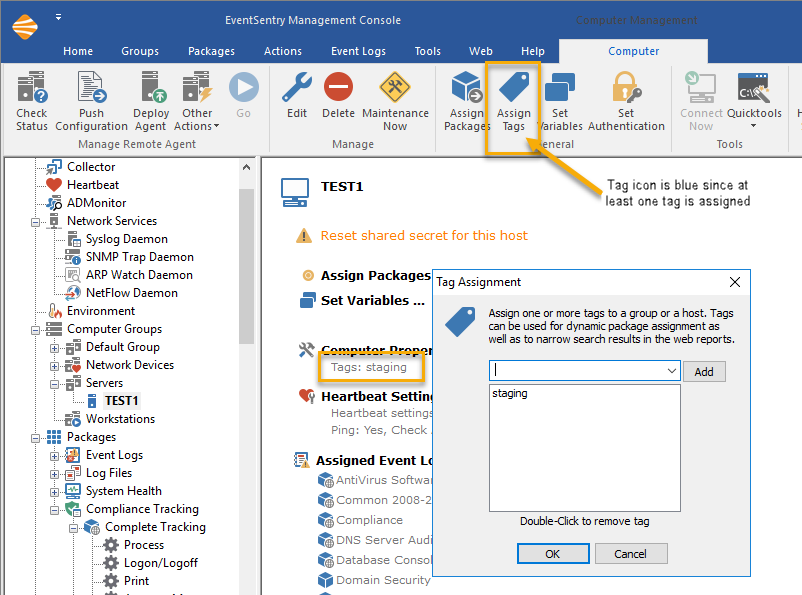Select Collector in the tree
Screen dimensions: 802x595
pos(91,167)
